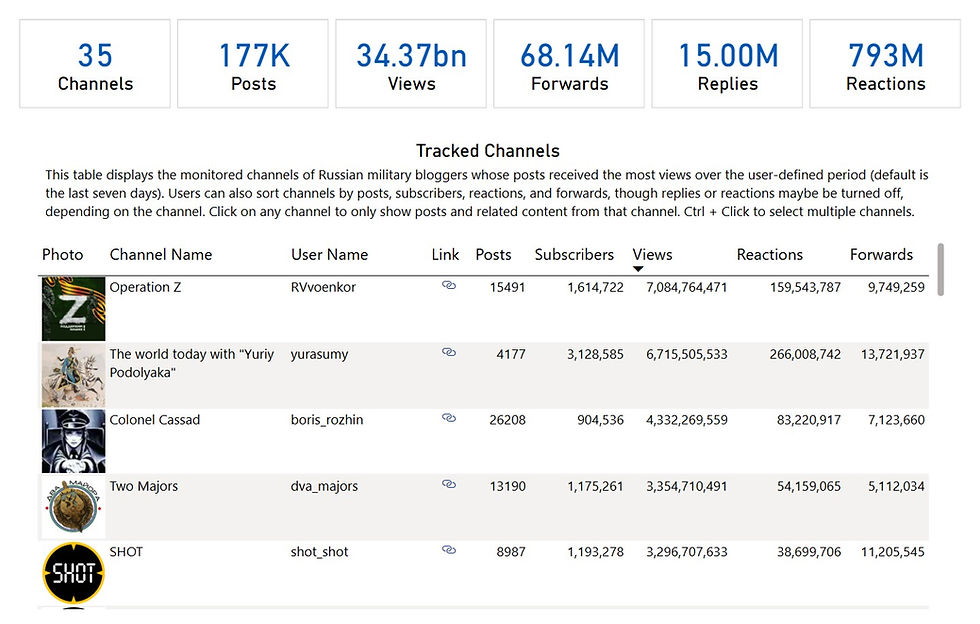The height and width of the screenshot is (624, 980).
Task: Click subscribers value 1,175,261
Action: (x=596, y=486)
